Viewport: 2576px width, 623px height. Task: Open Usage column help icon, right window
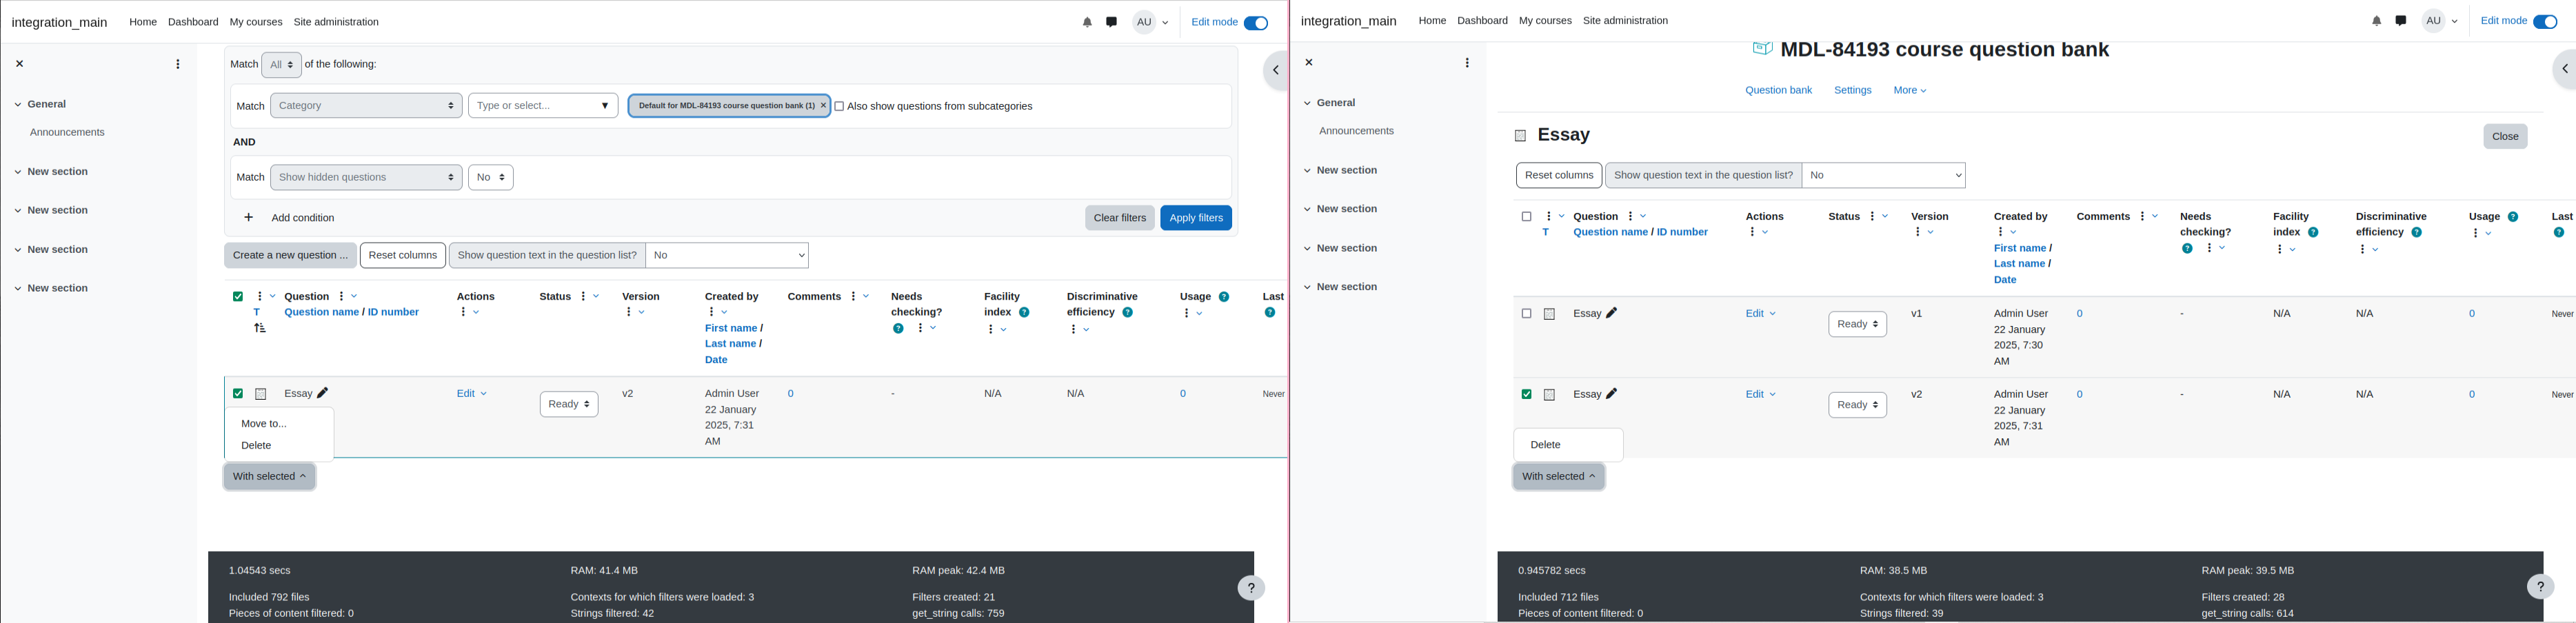tap(2513, 217)
